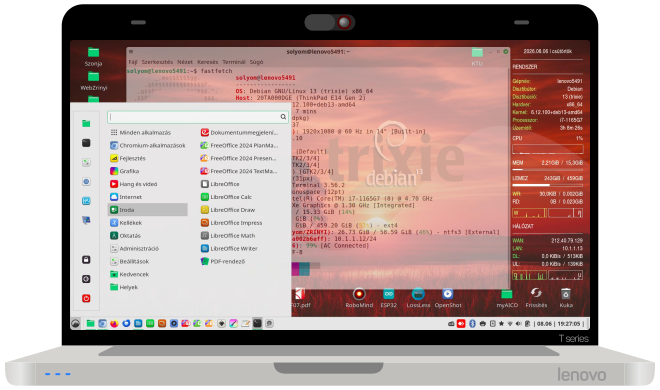Viewport: 660px width, 390px height.
Task: Click the red power off icon in menu sidebar
Action: coord(86,298)
